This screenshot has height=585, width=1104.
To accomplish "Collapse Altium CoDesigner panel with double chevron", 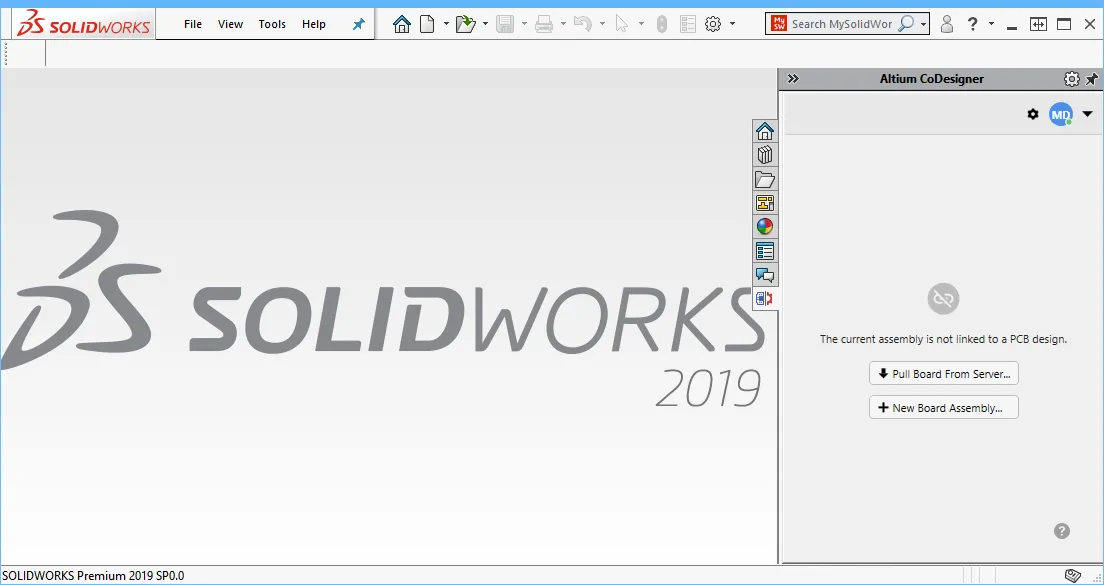I will click(x=794, y=79).
